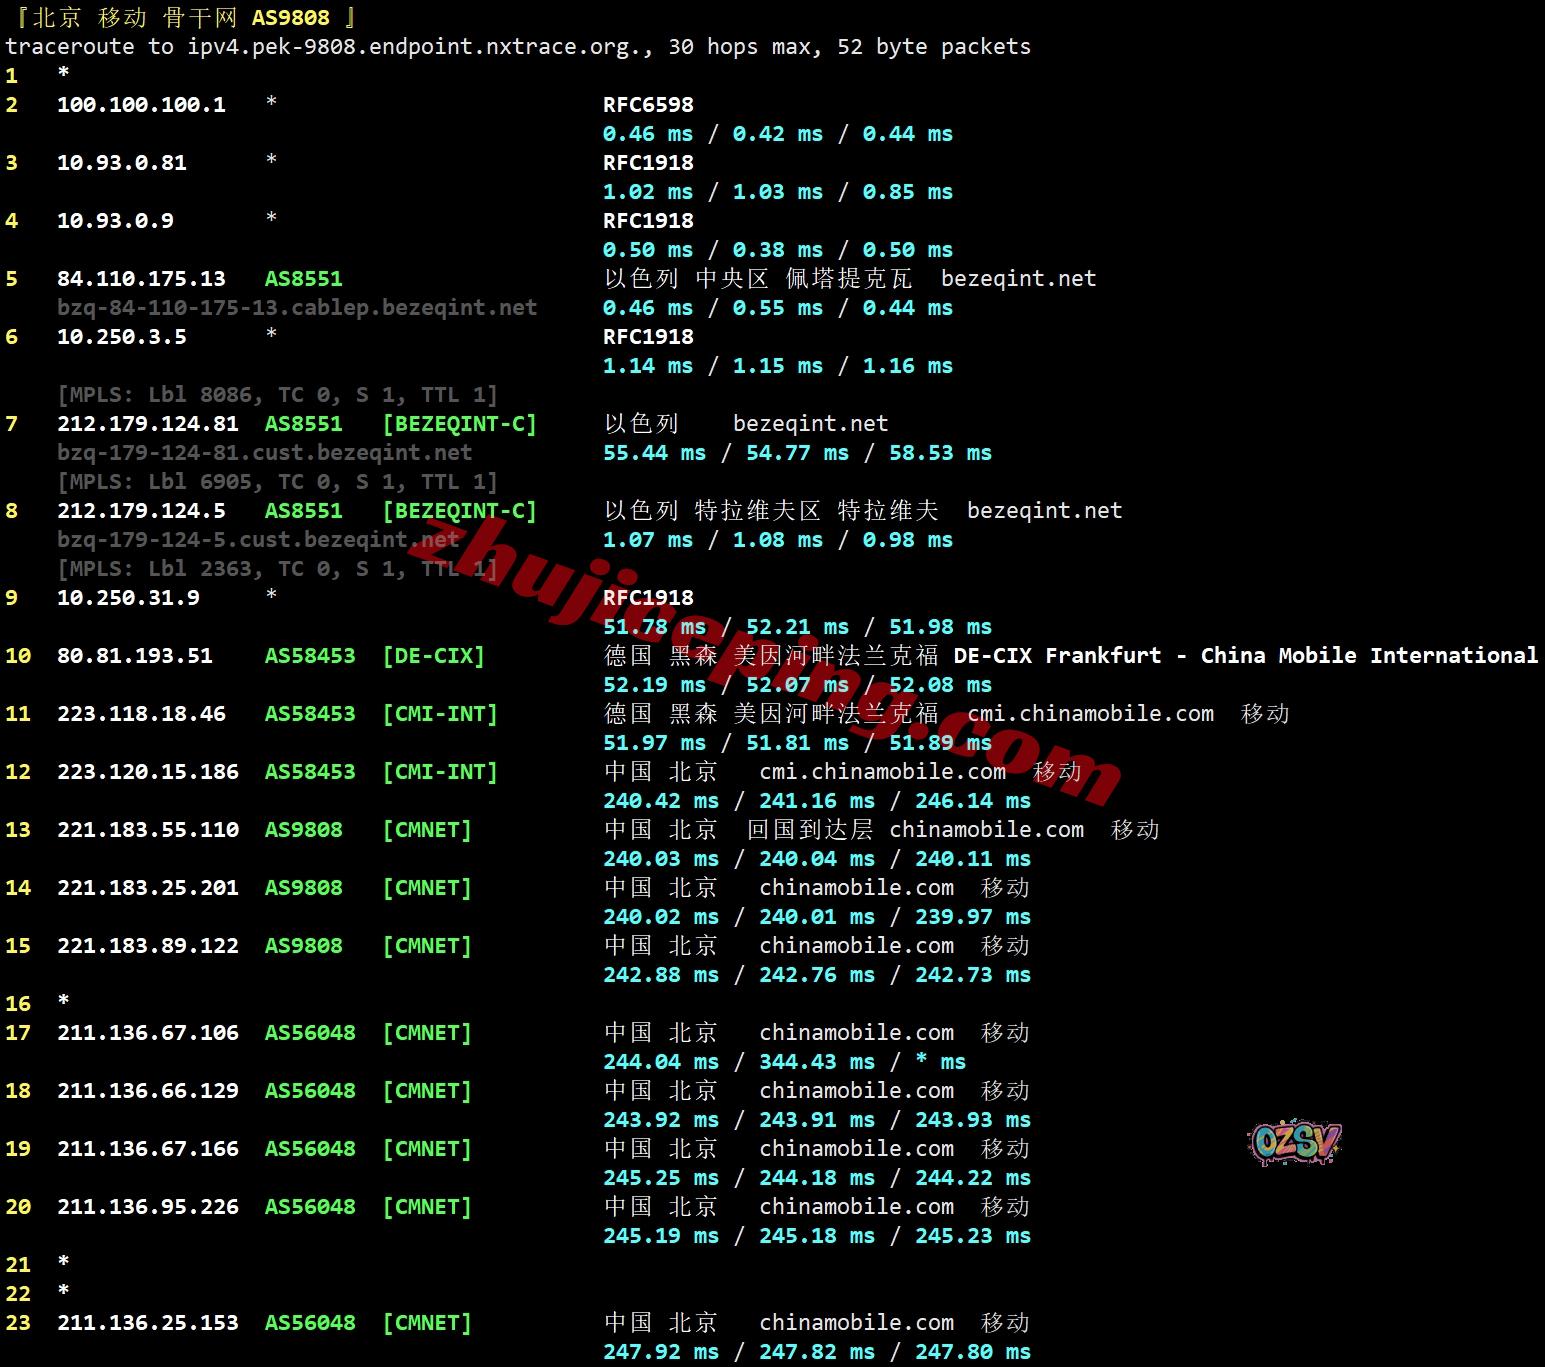Click the DE-CIX Frankfurt China Mobile International text
This screenshot has width=1545, height=1367.
tap(1245, 656)
